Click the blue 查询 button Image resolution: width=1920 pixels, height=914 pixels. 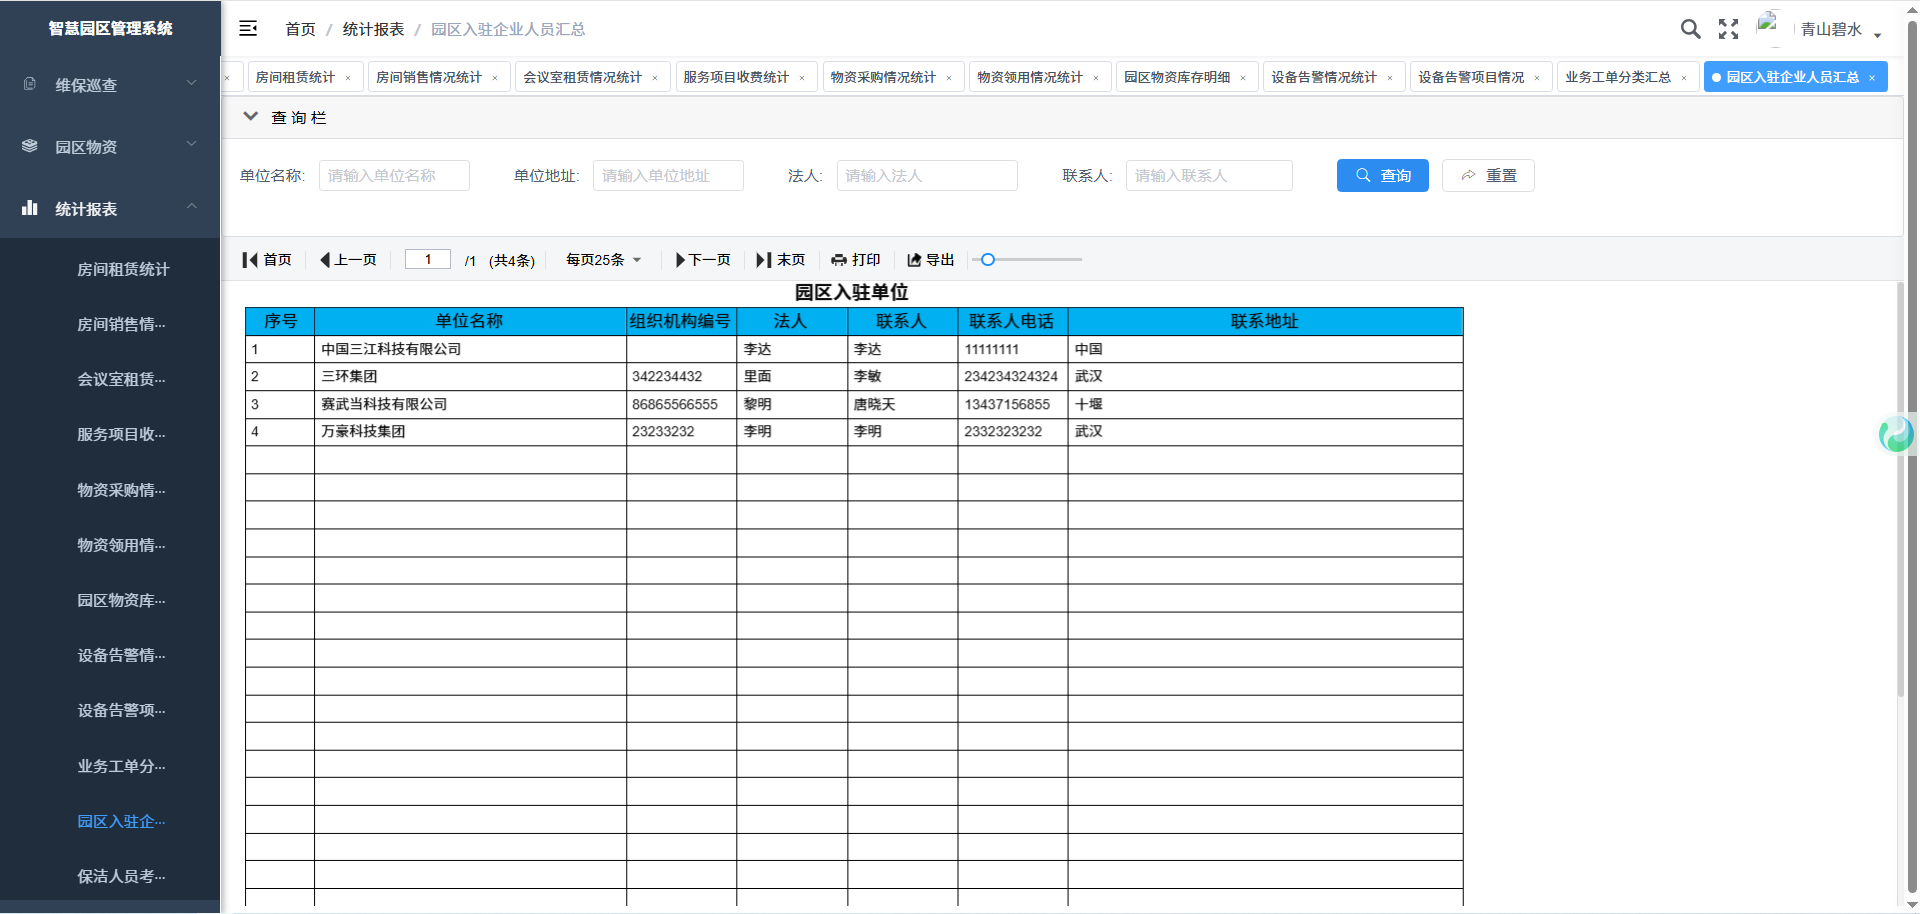click(1382, 176)
